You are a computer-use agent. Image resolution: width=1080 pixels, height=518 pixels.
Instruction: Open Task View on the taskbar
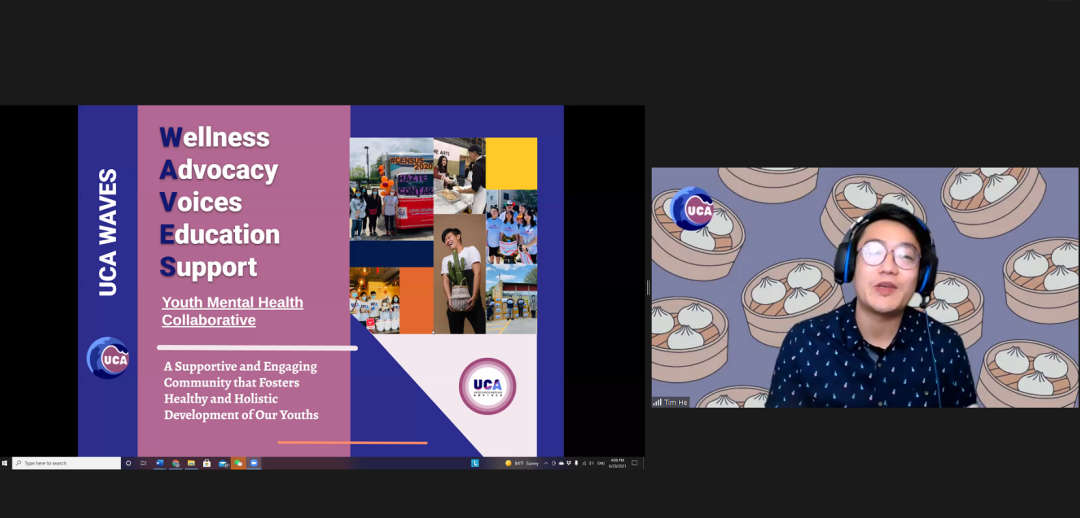tap(143, 463)
